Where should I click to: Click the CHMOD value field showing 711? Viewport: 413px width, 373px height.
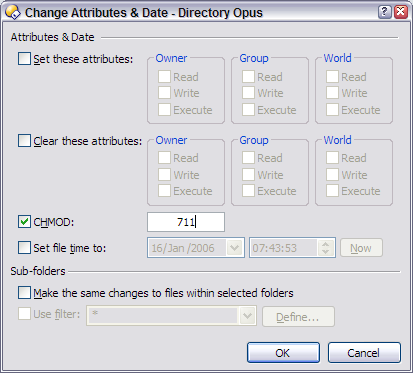coord(186,222)
